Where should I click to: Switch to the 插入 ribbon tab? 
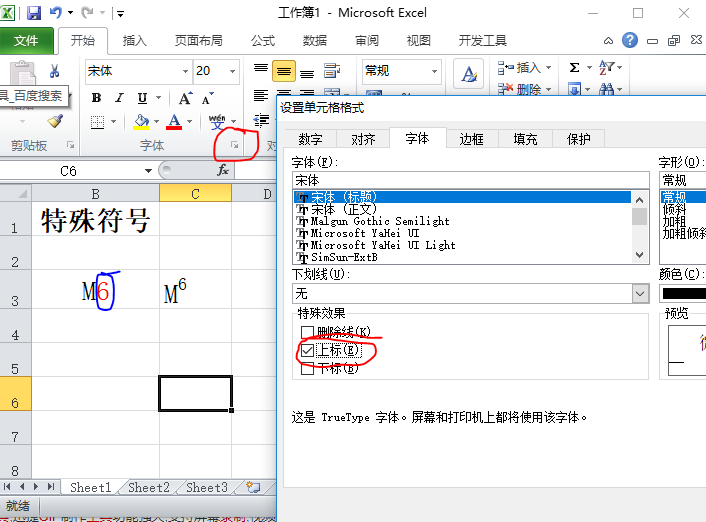point(135,41)
